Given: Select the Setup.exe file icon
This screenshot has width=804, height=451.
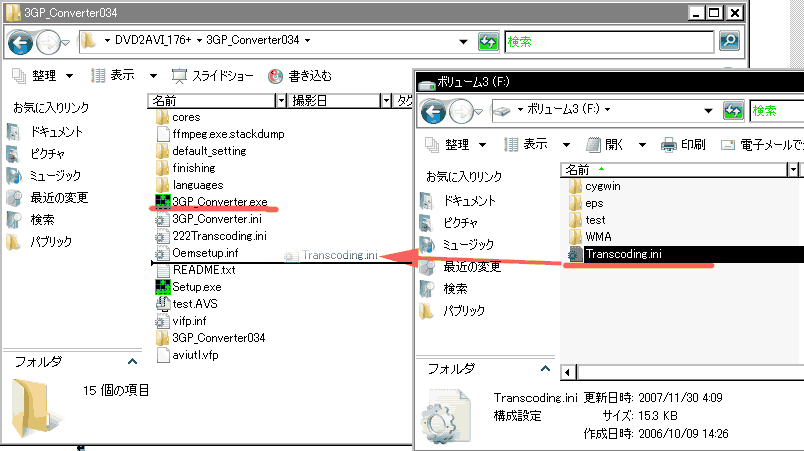Looking at the screenshot, I should point(163,286).
